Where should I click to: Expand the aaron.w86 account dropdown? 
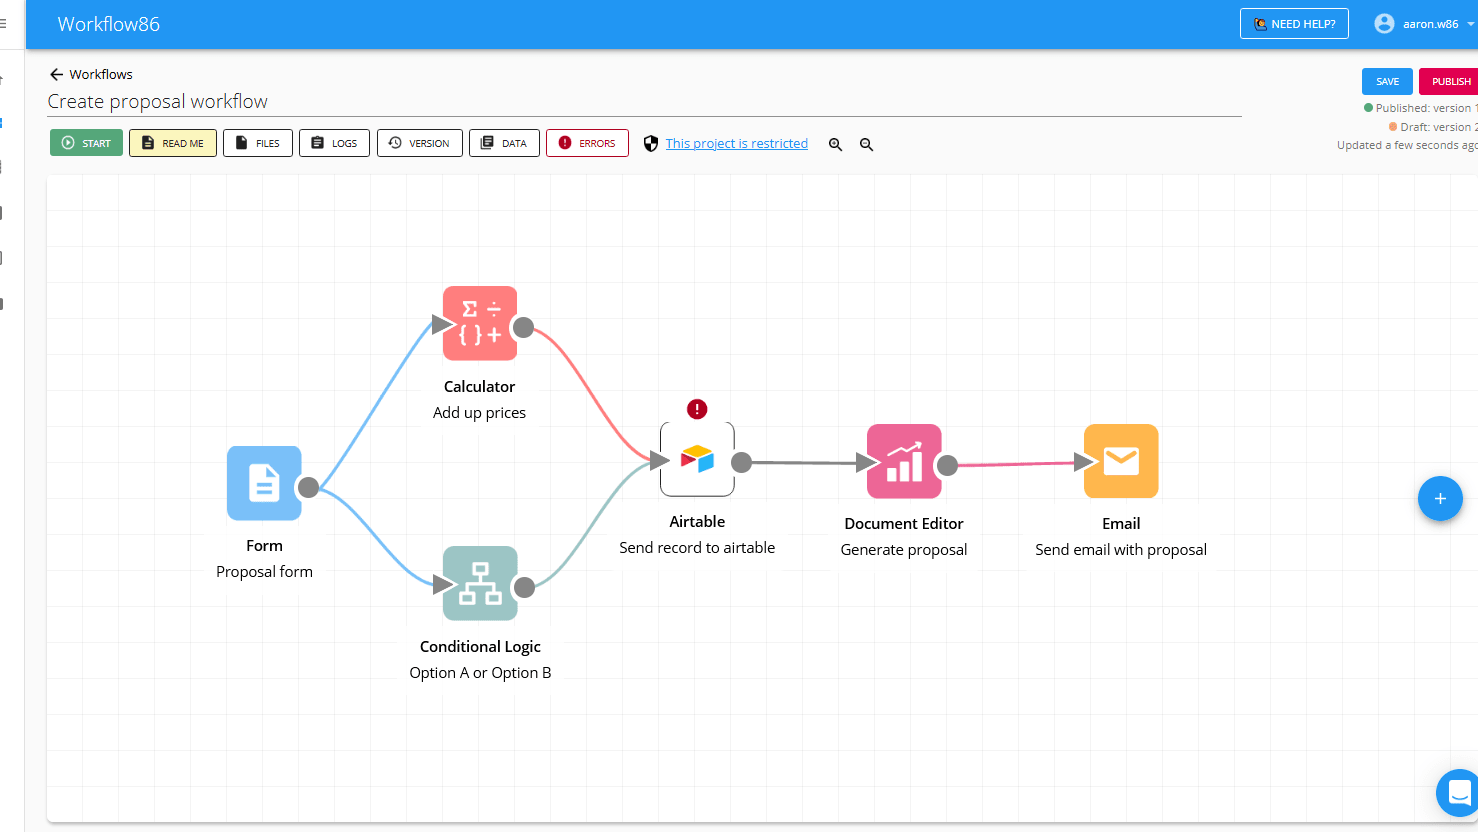click(x=1470, y=24)
